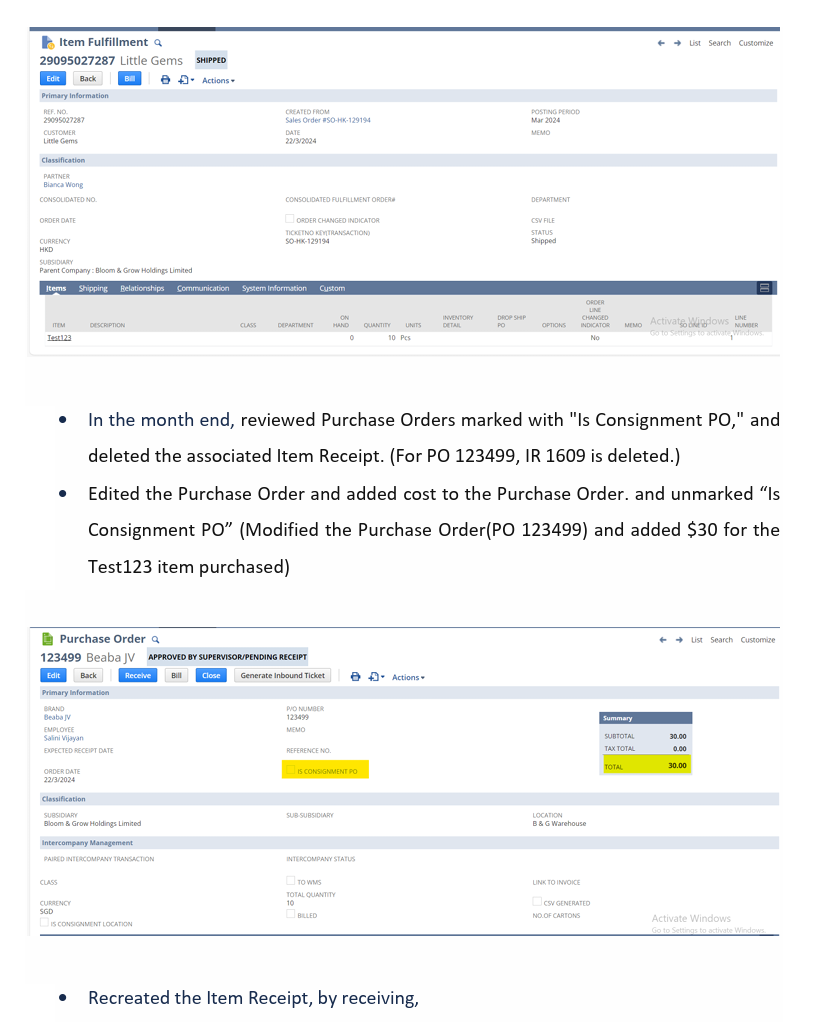
Task: Click the search magnifier beside Purchase Order title
Action: point(155,639)
